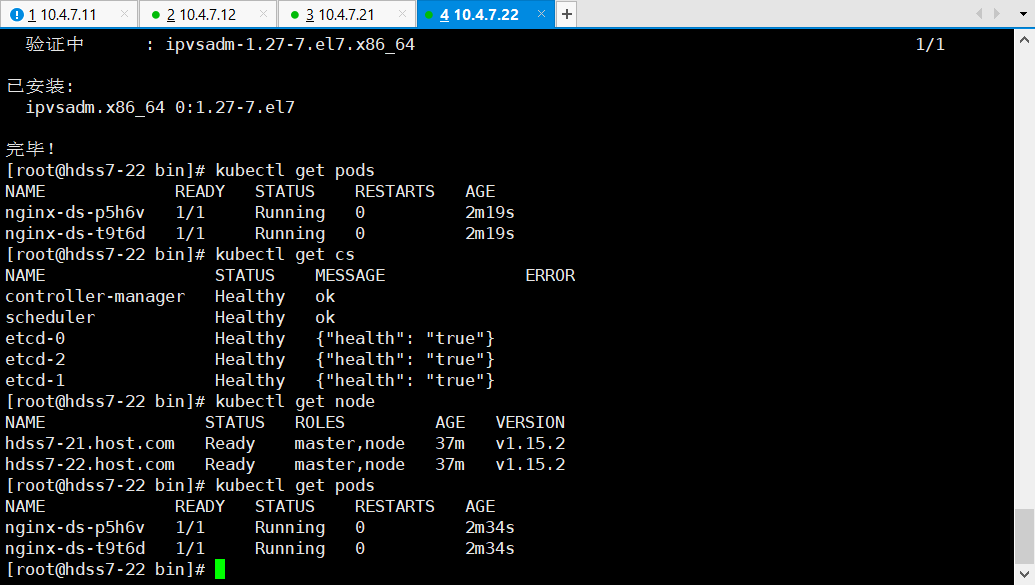Click the green status dot on tab 4
The width and height of the screenshot is (1035, 585).
[x=428, y=14]
